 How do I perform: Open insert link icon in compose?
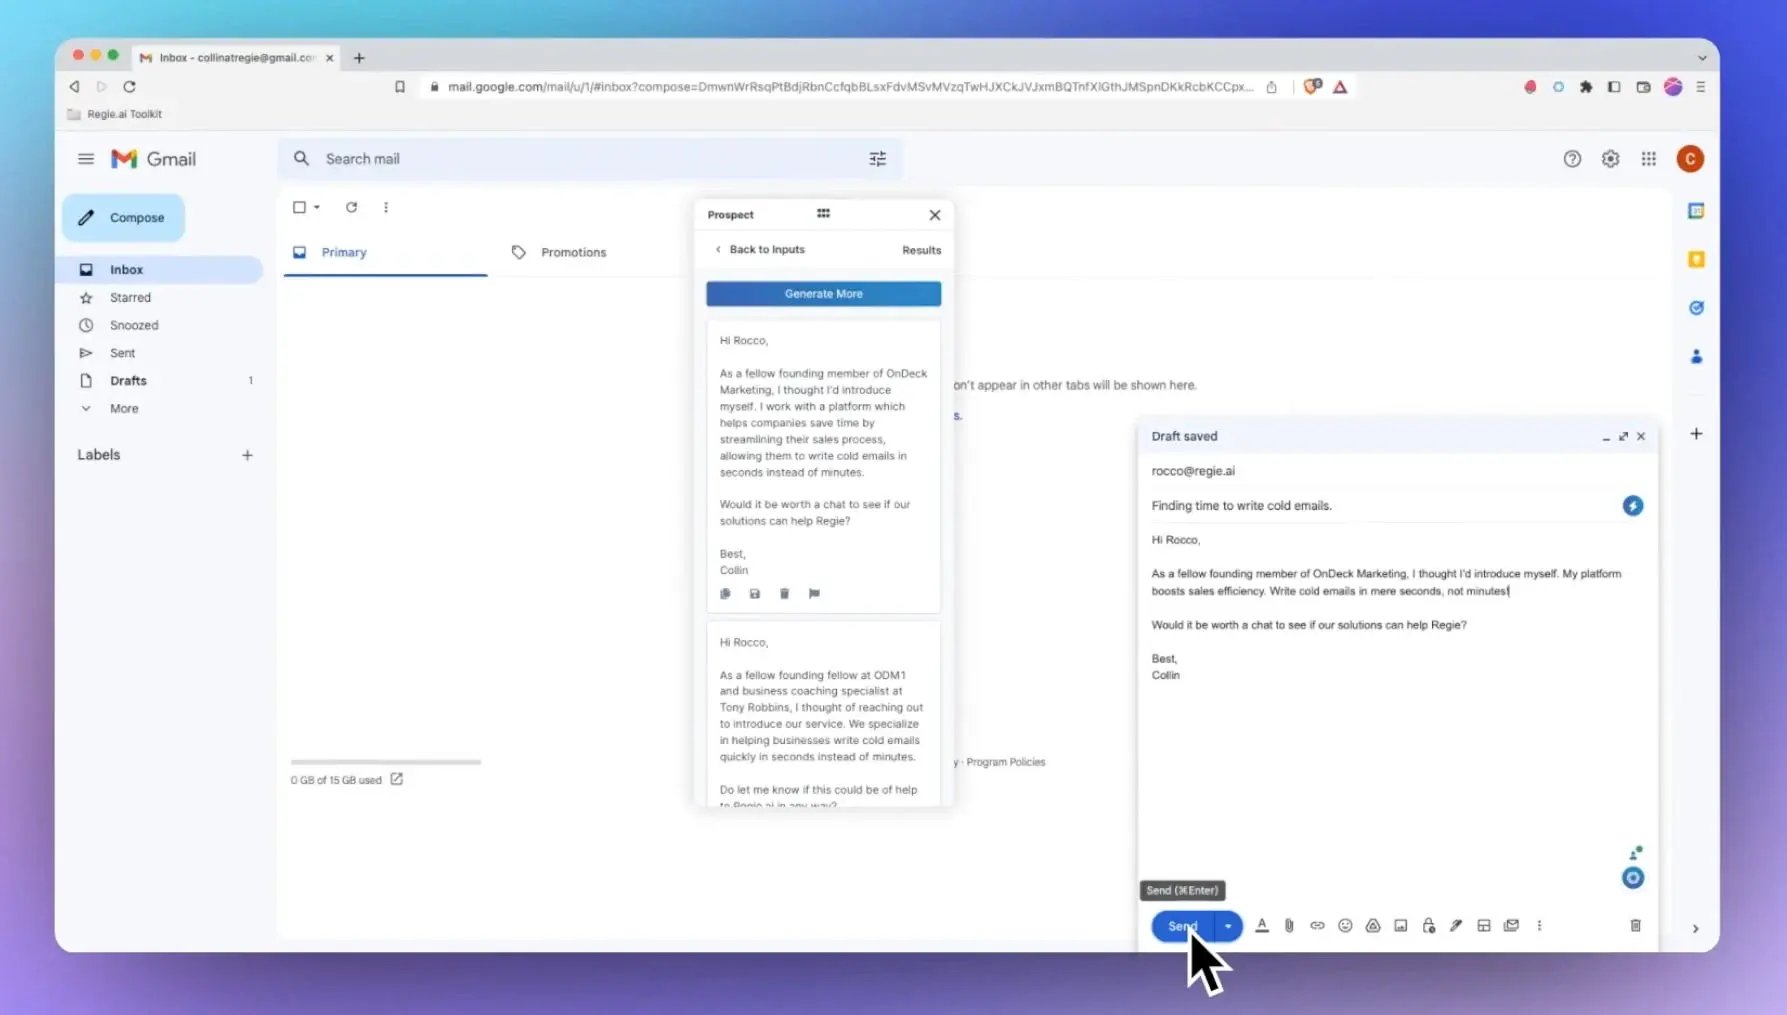tap(1317, 926)
